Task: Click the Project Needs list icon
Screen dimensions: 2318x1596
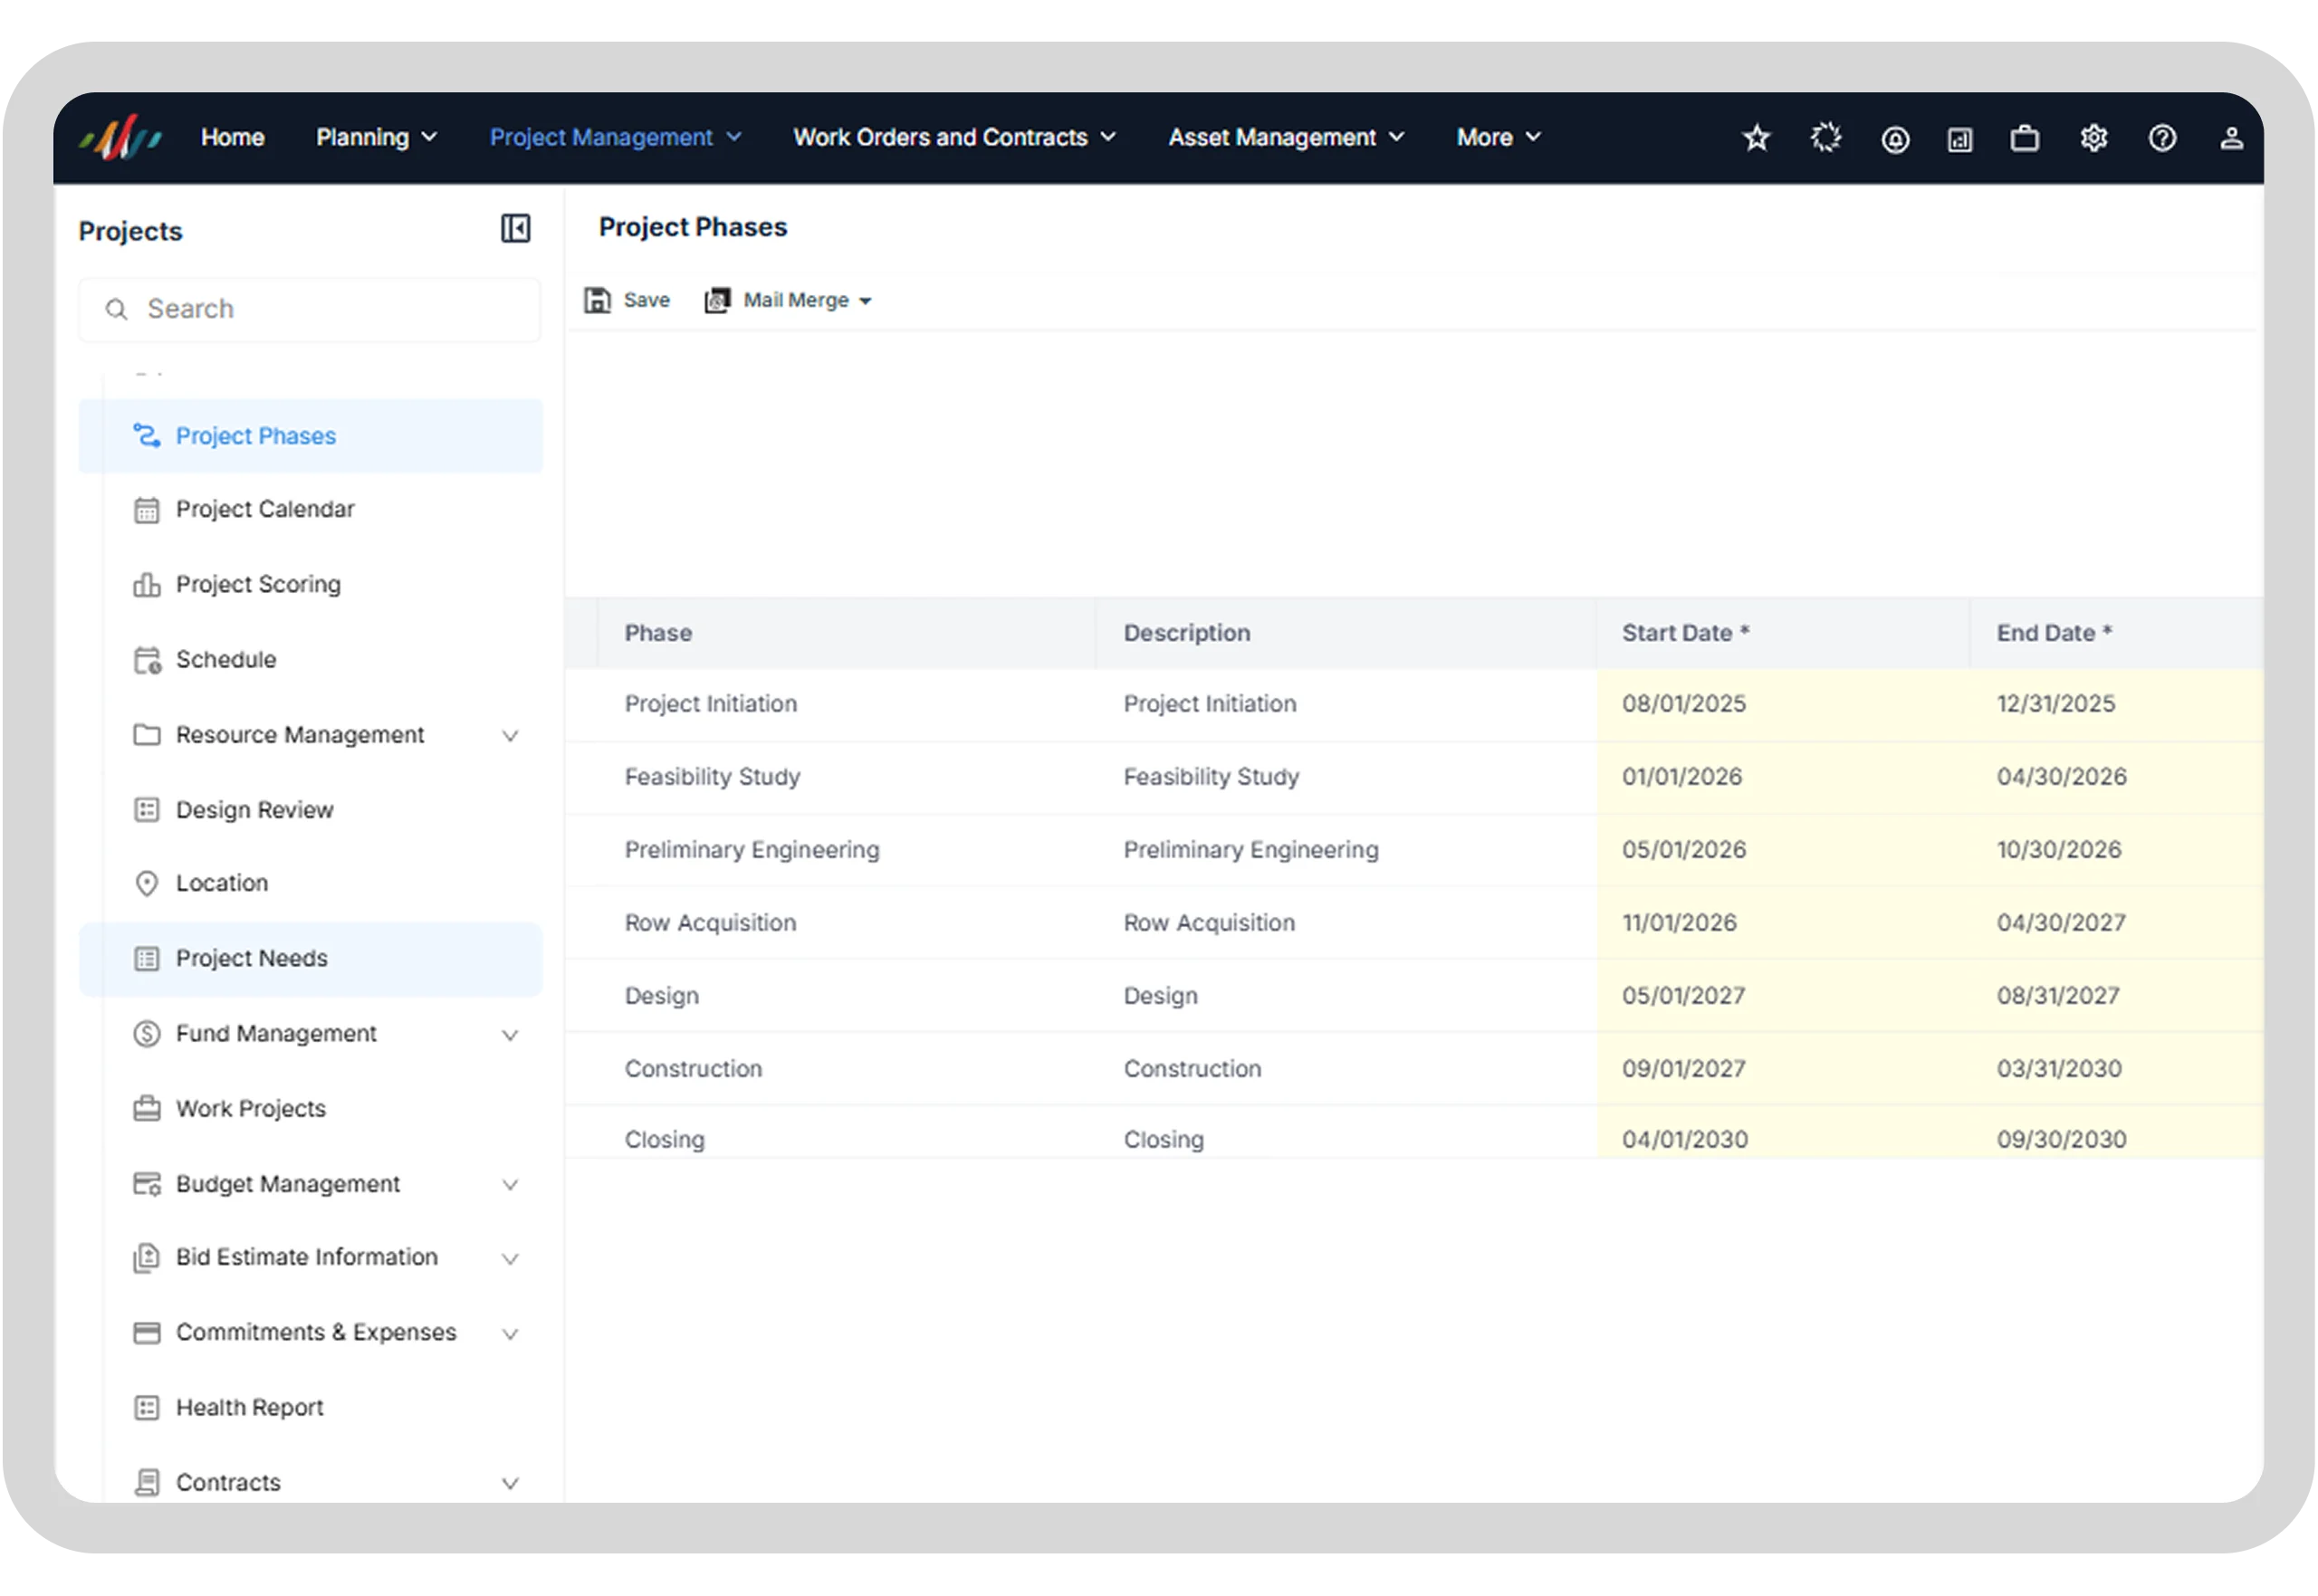Action: tap(147, 959)
